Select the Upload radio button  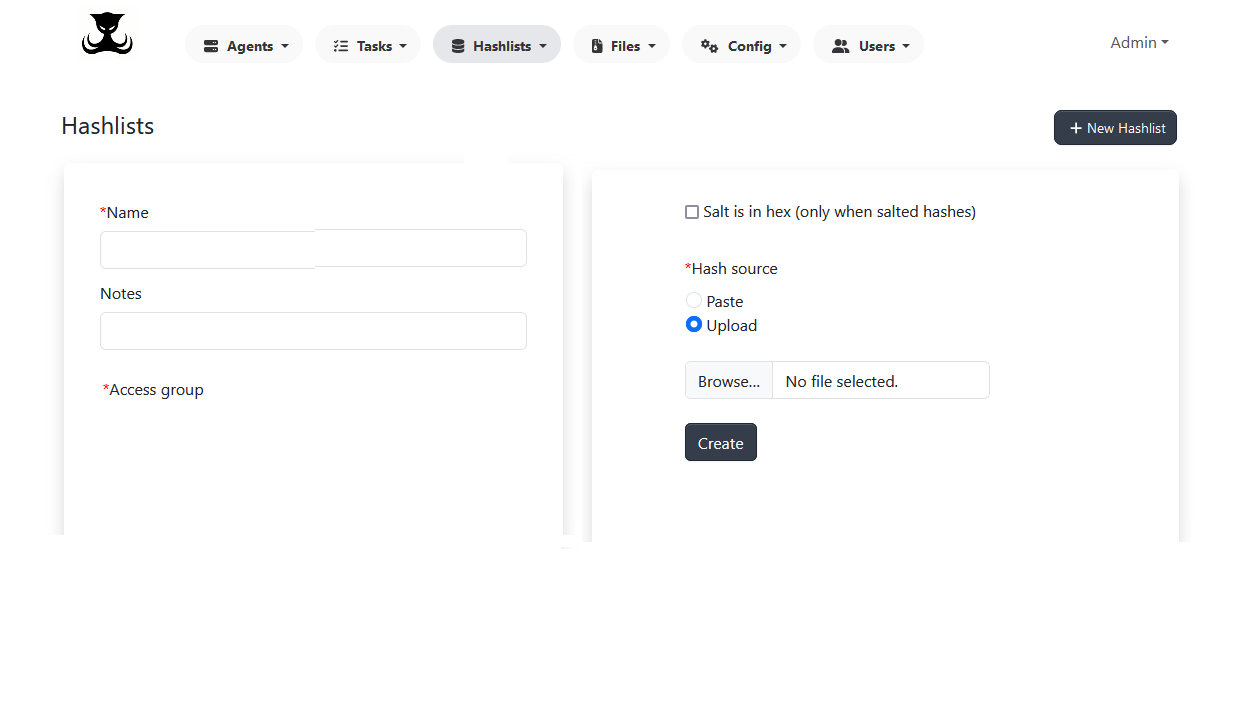point(694,324)
